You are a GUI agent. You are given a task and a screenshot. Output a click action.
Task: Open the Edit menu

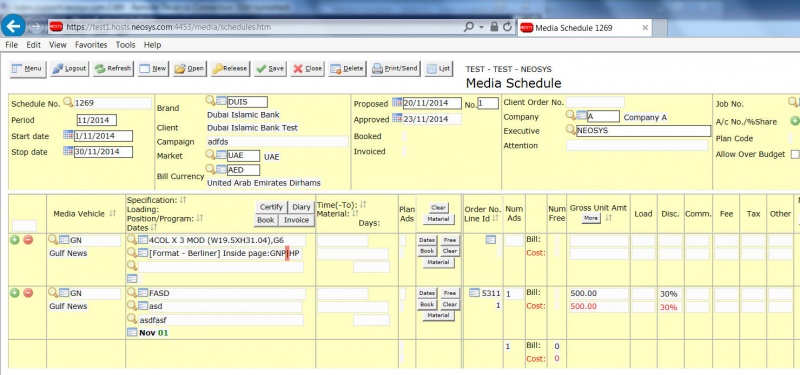[34, 45]
